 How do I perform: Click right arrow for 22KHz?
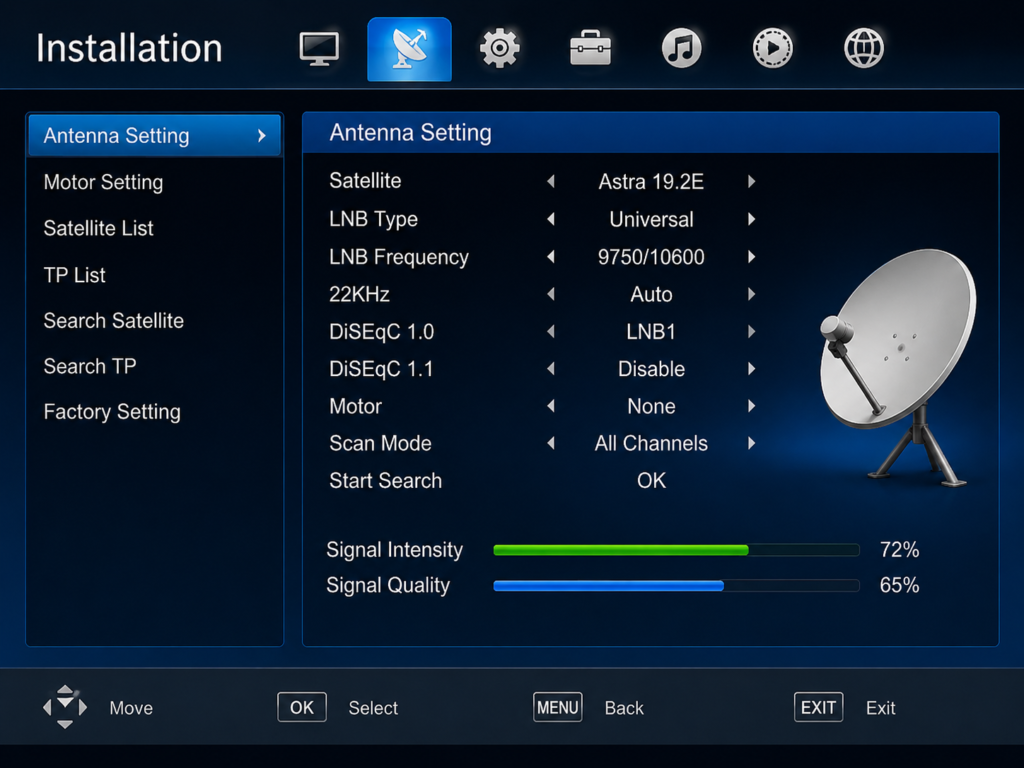click(x=752, y=295)
